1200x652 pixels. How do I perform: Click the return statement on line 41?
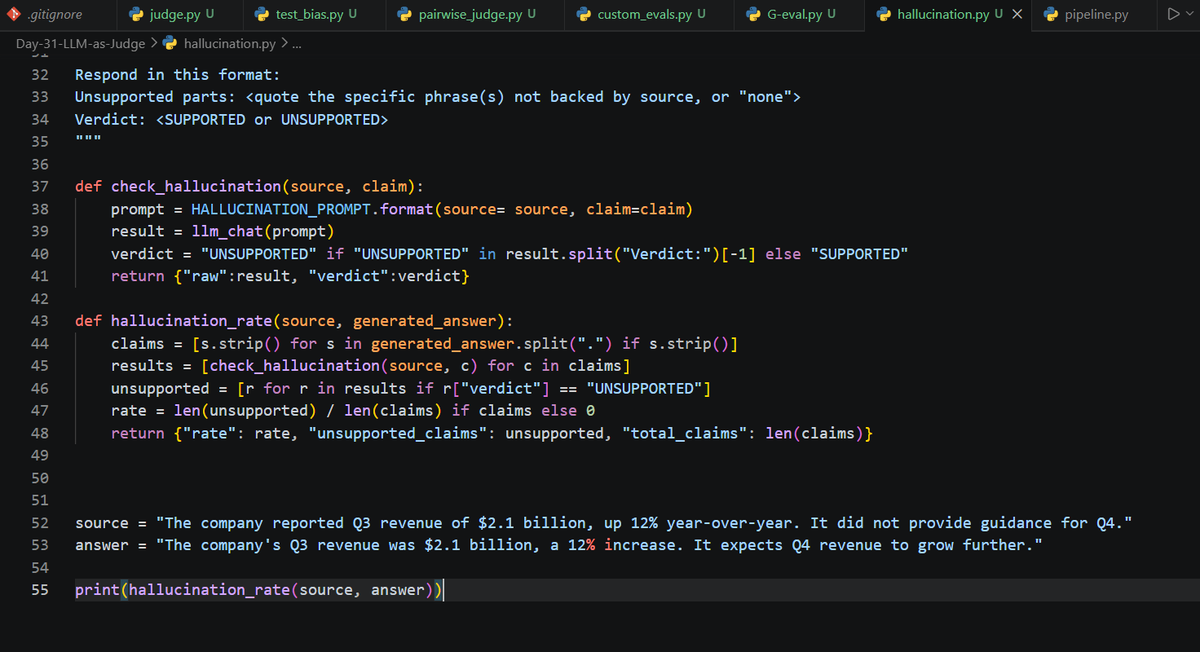tap(290, 276)
